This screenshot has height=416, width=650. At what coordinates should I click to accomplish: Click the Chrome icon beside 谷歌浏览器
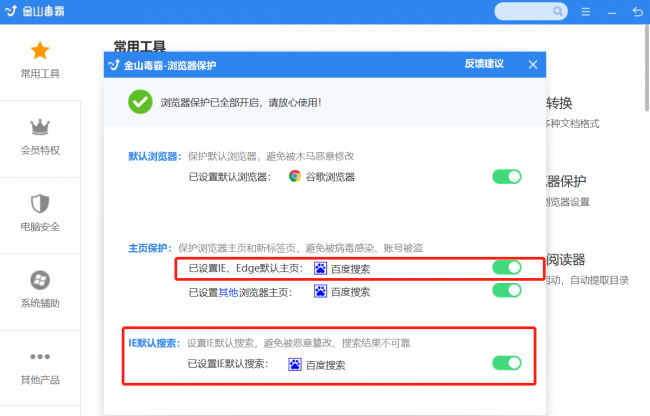[x=295, y=177]
